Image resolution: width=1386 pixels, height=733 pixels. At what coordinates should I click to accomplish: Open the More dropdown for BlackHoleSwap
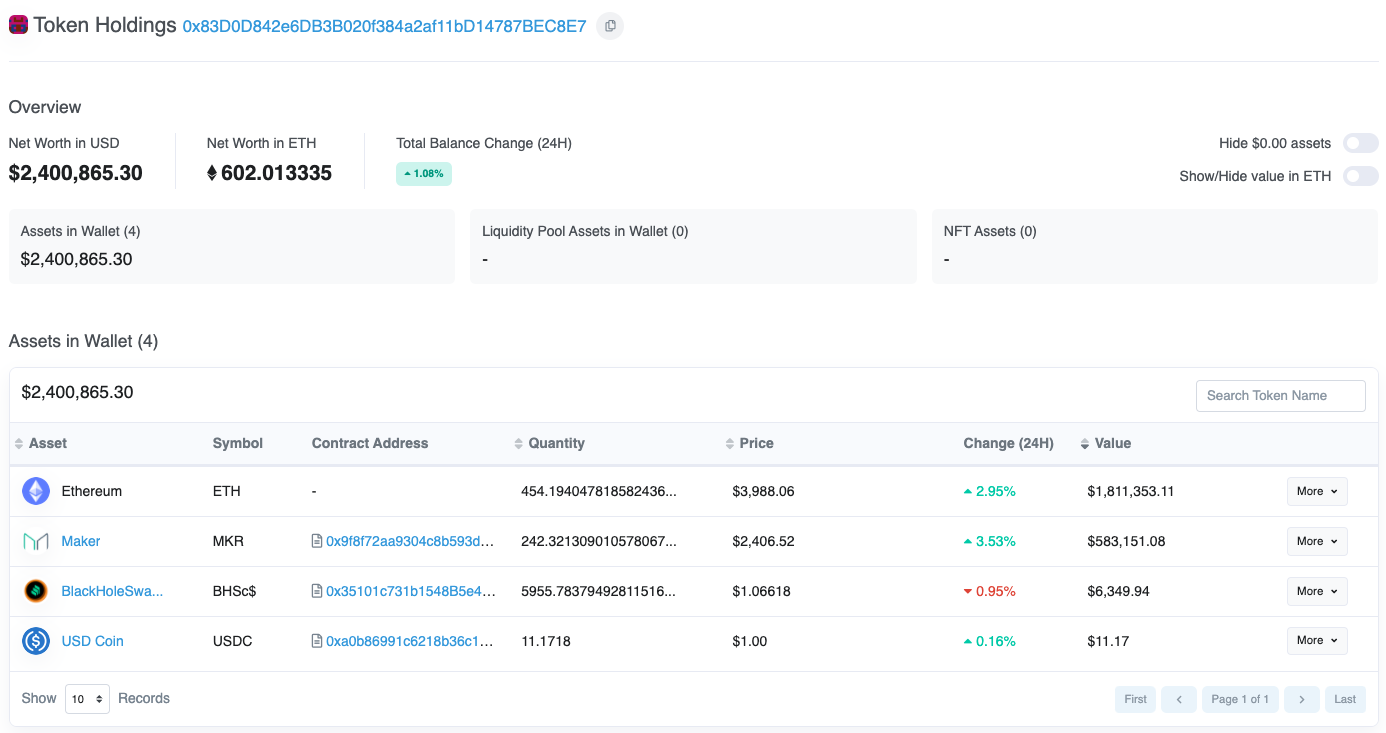1317,591
